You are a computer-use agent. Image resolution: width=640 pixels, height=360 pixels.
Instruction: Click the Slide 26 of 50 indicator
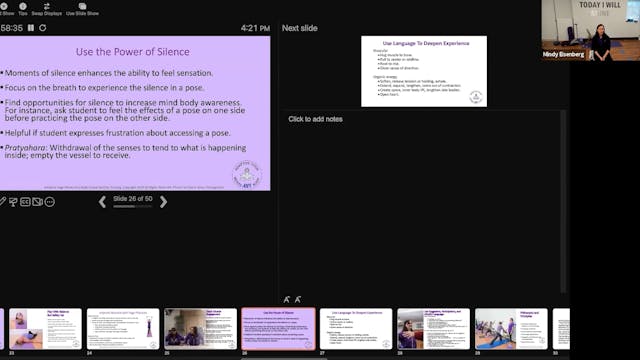133,199
